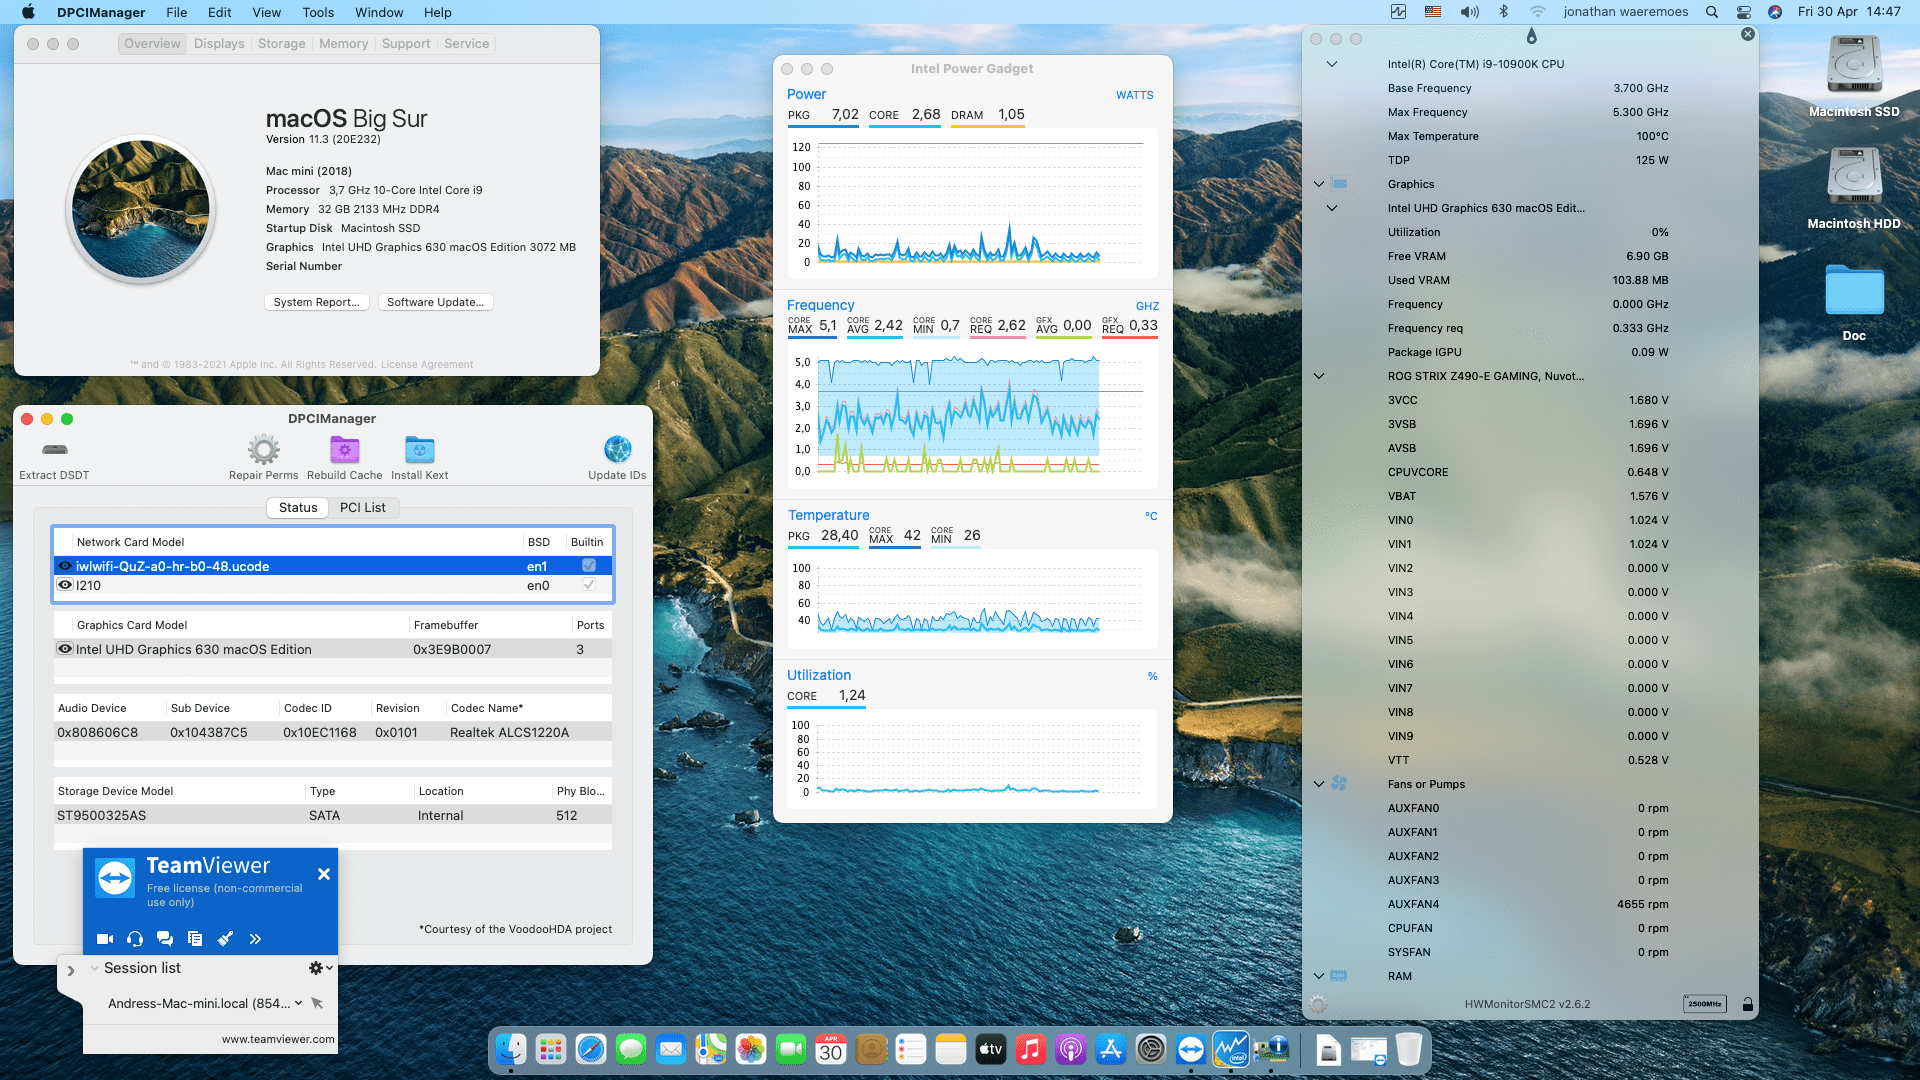The image size is (1920, 1080).
Task: Select the AUXFAN4 4655 rpm row
Action: tap(1528, 904)
